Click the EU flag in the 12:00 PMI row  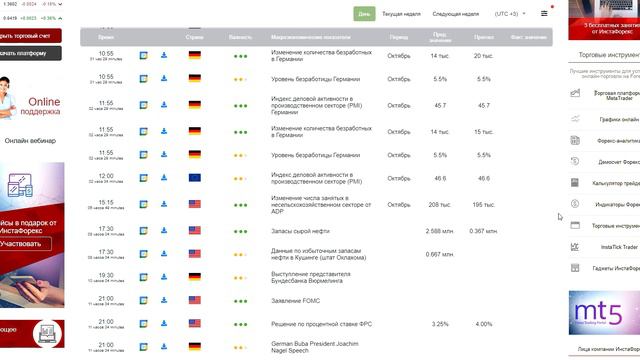(x=195, y=178)
